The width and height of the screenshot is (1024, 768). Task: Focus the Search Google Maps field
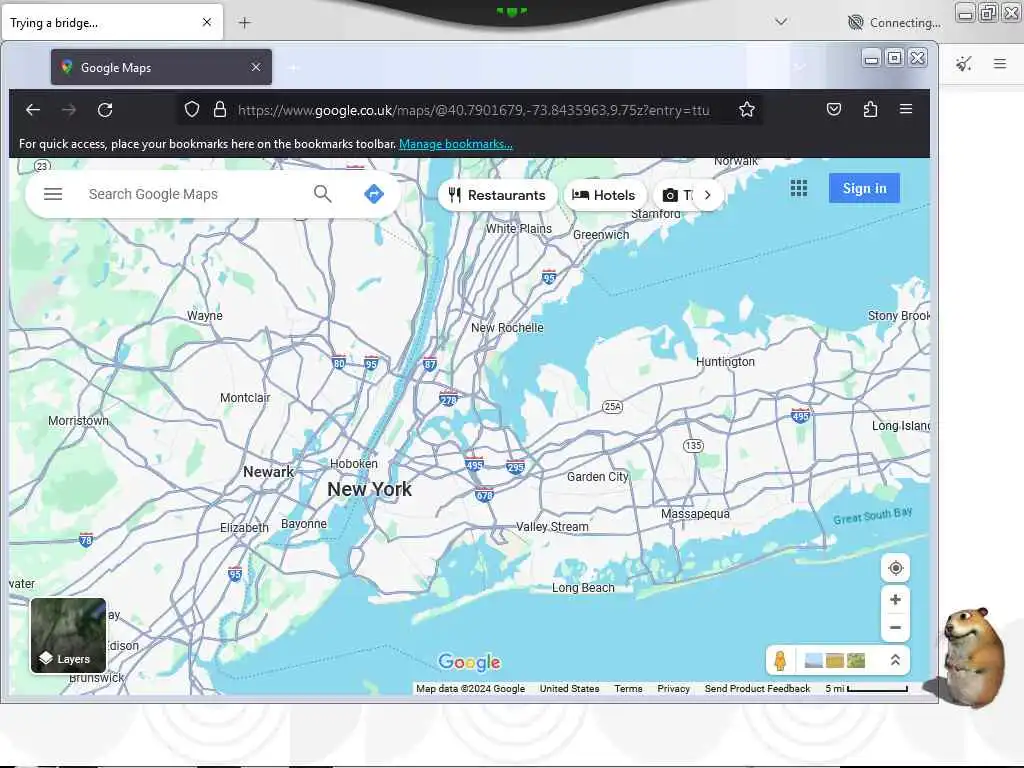(x=193, y=194)
